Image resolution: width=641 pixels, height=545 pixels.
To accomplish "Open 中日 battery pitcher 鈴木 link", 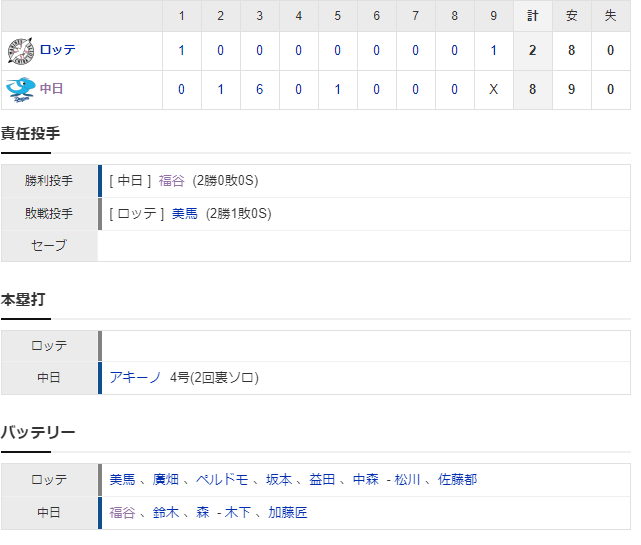I will coord(166,513).
